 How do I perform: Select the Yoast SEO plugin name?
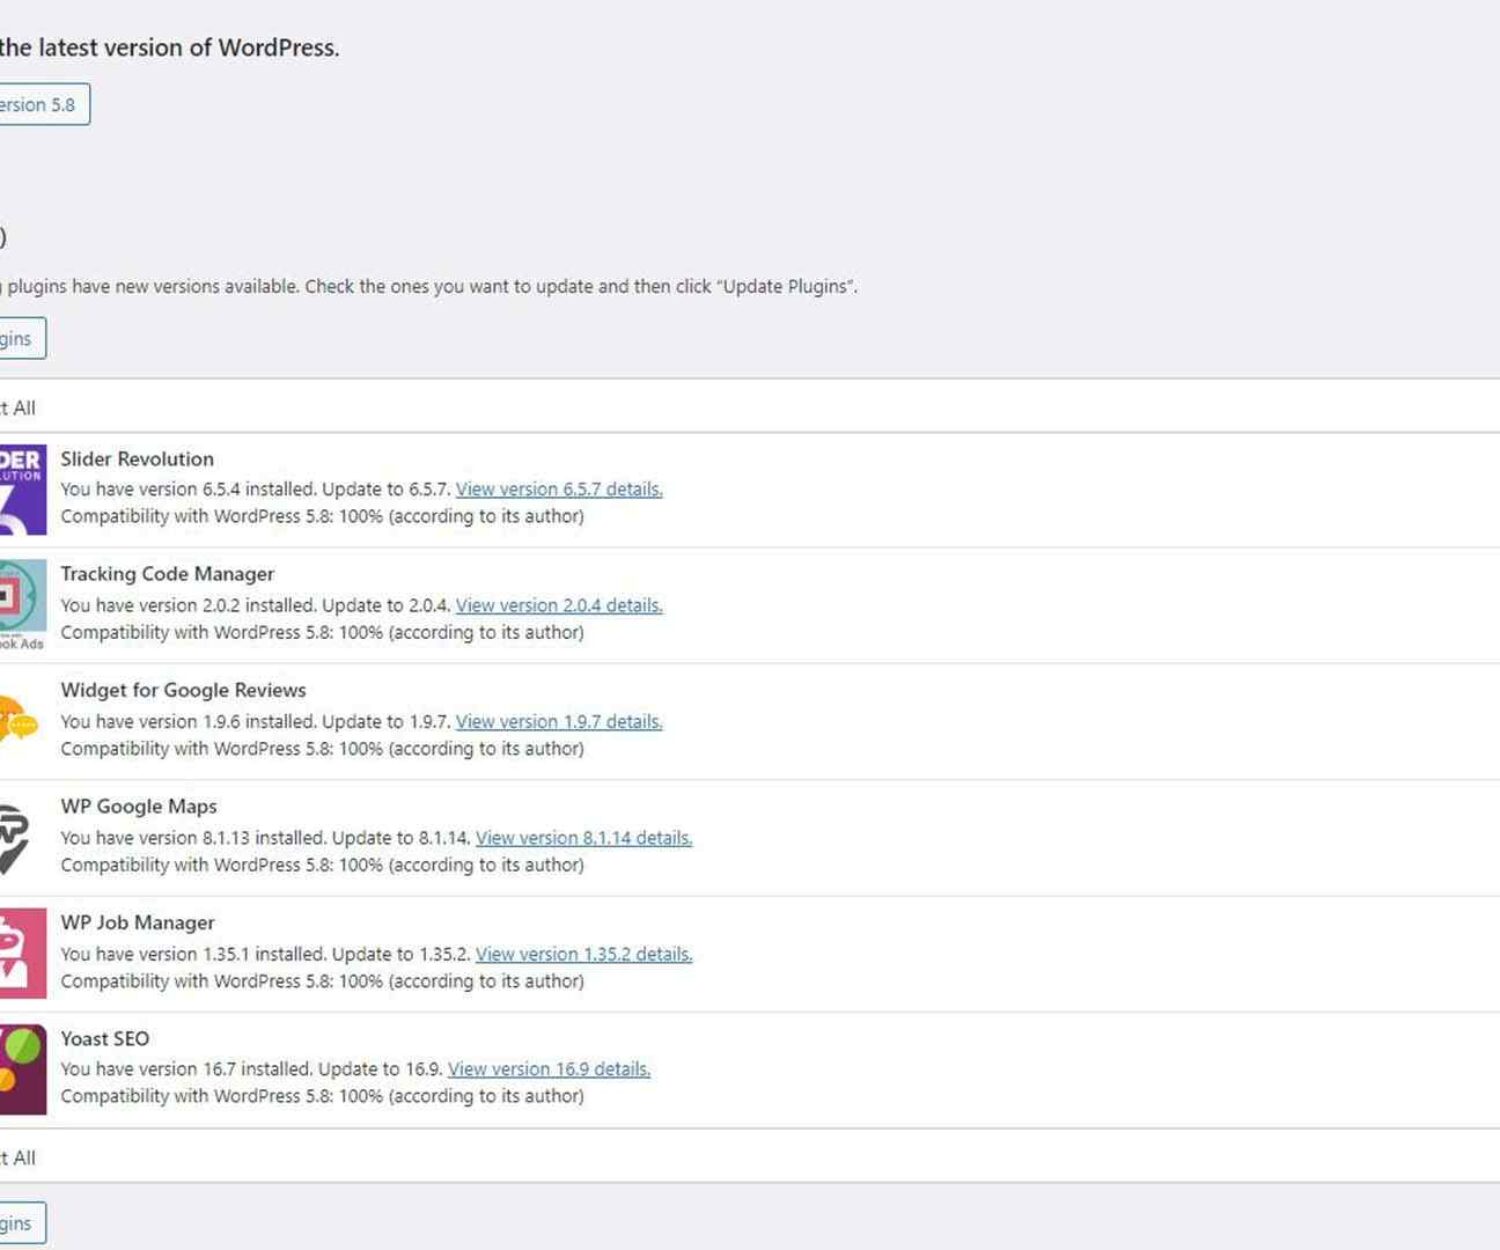tap(104, 1038)
